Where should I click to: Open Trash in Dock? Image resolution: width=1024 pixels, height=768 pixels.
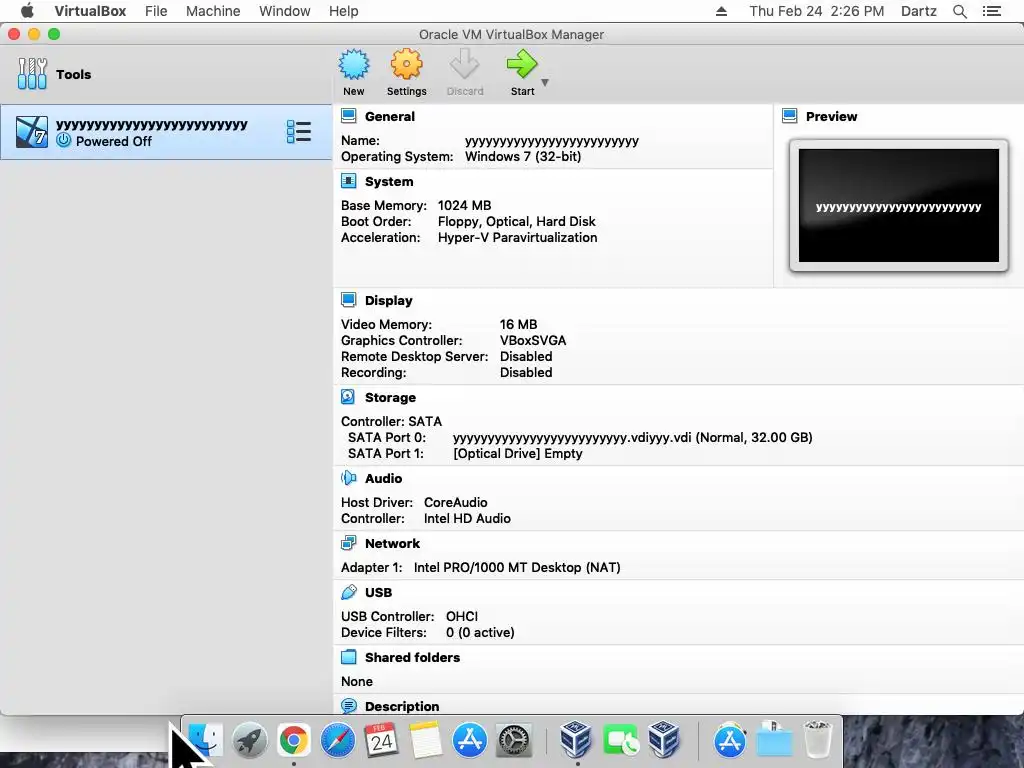click(817, 739)
